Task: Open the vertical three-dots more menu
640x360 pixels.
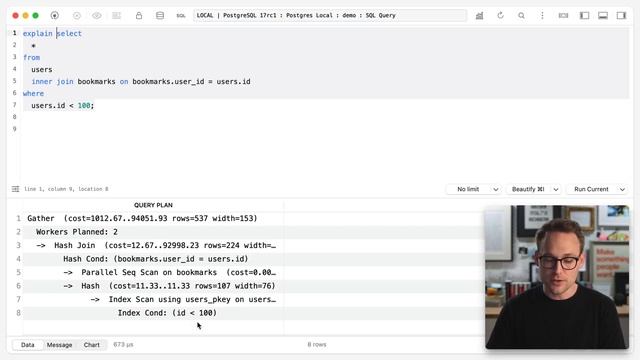Action: pos(542,16)
